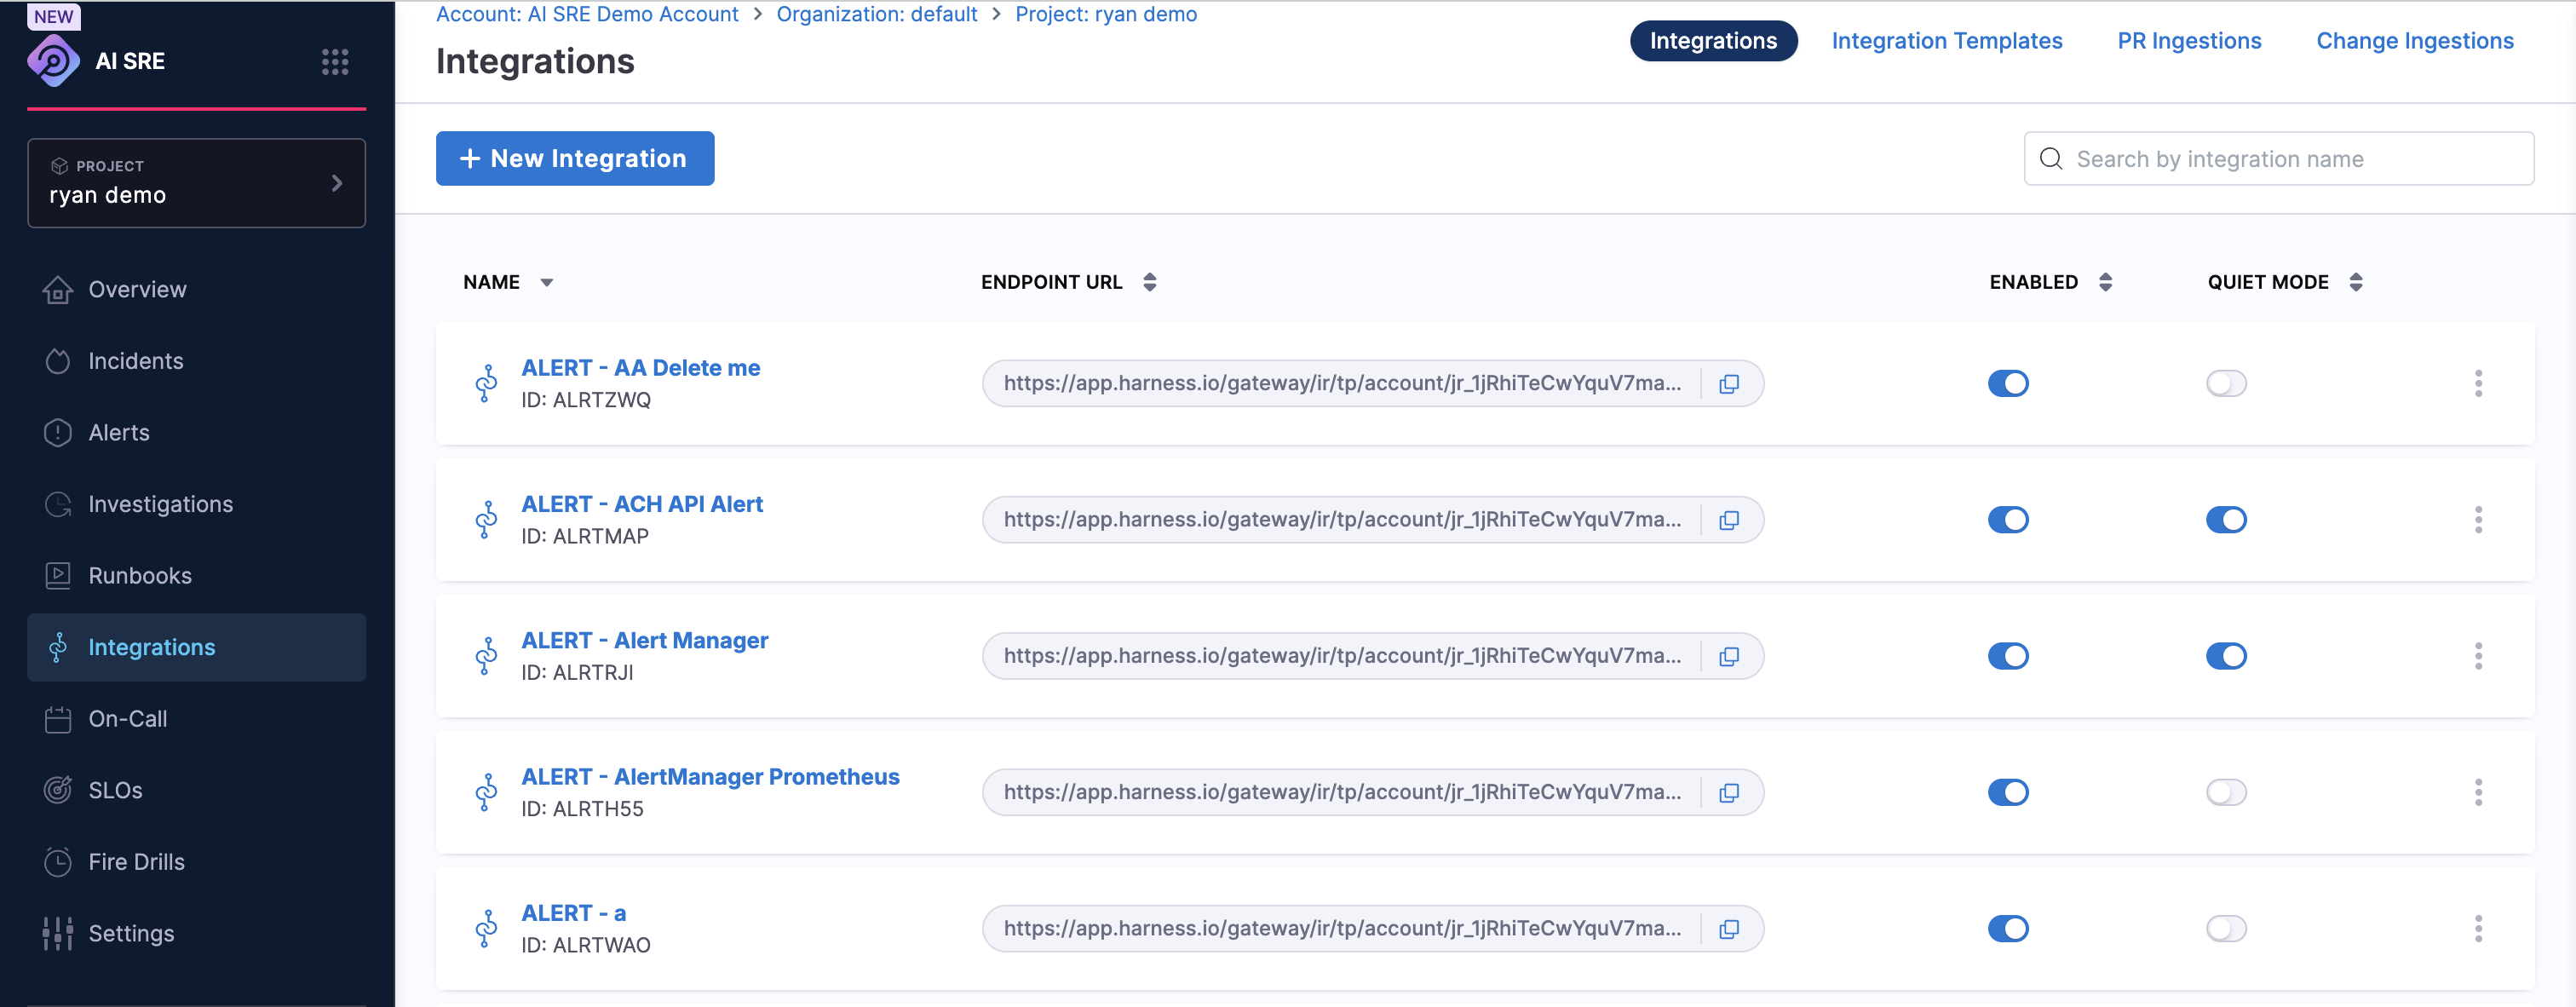Turn on Quiet Mode for AlertManager Prometheus
Image resolution: width=2576 pixels, height=1007 pixels.
click(x=2226, y=792)
